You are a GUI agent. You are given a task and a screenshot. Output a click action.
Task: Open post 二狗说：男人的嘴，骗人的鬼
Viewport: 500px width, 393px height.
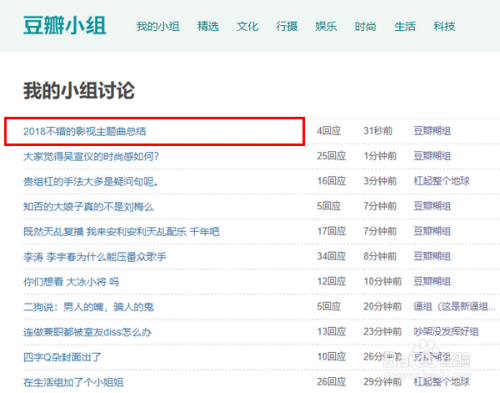[88, 307]
